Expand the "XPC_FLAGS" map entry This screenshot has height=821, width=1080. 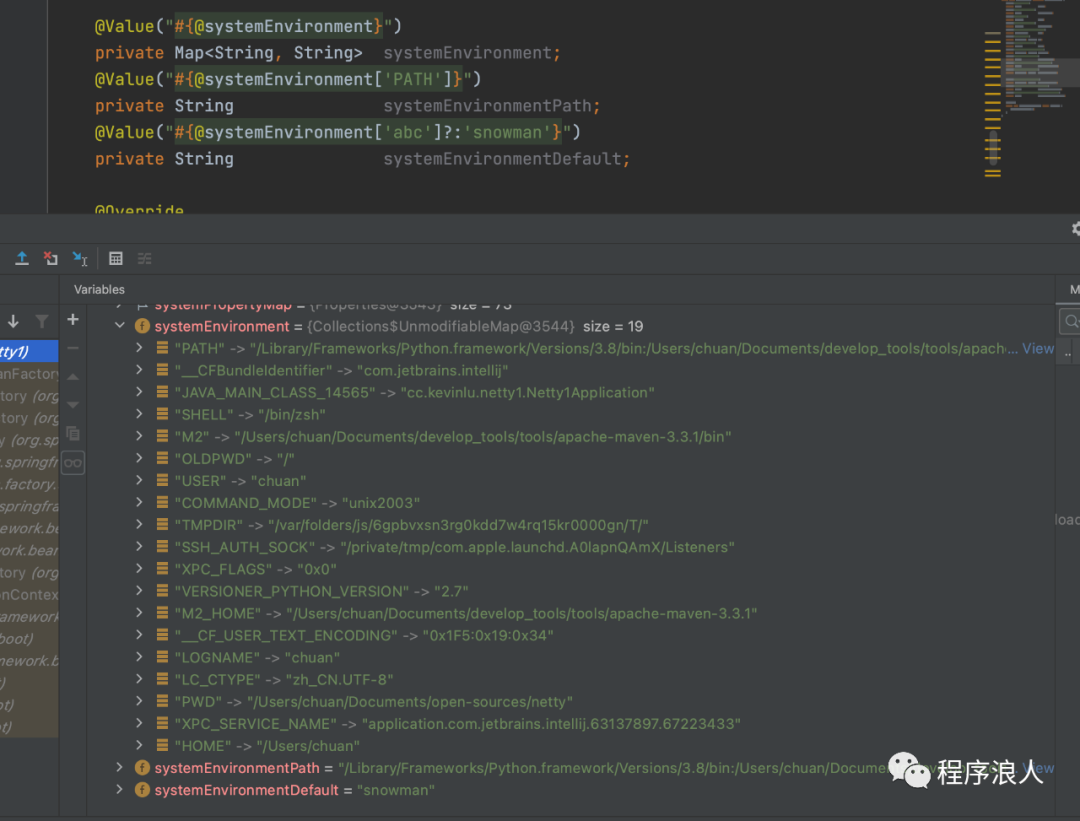139,568
